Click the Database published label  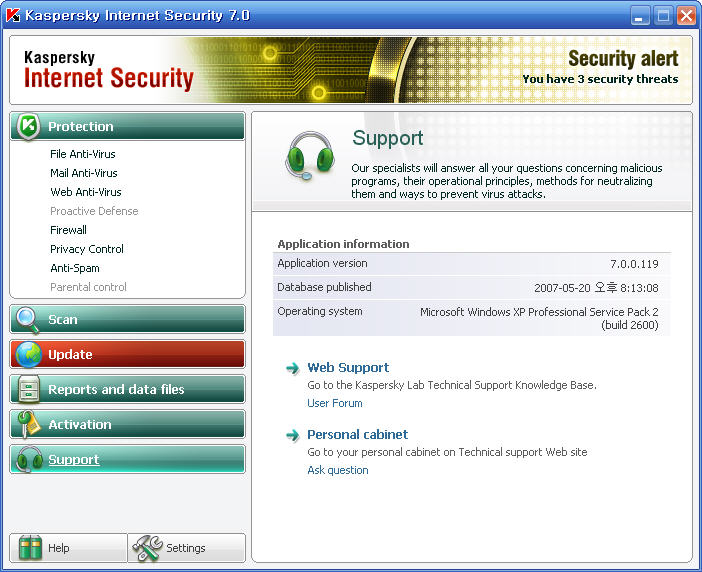[324, 287]
